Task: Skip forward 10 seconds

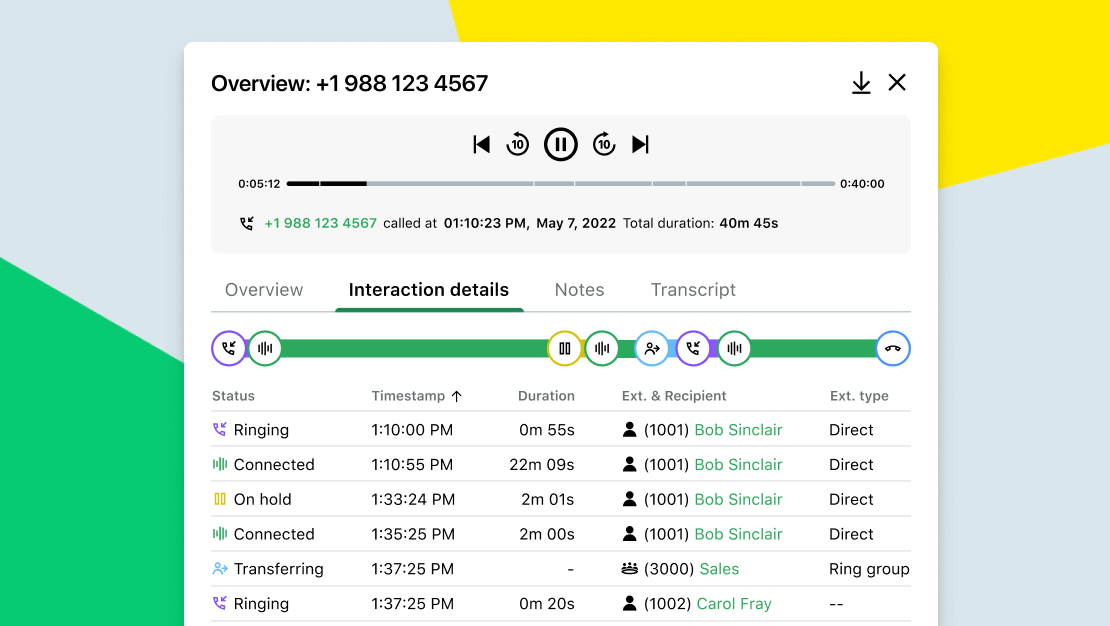Action: click(604, 144)
